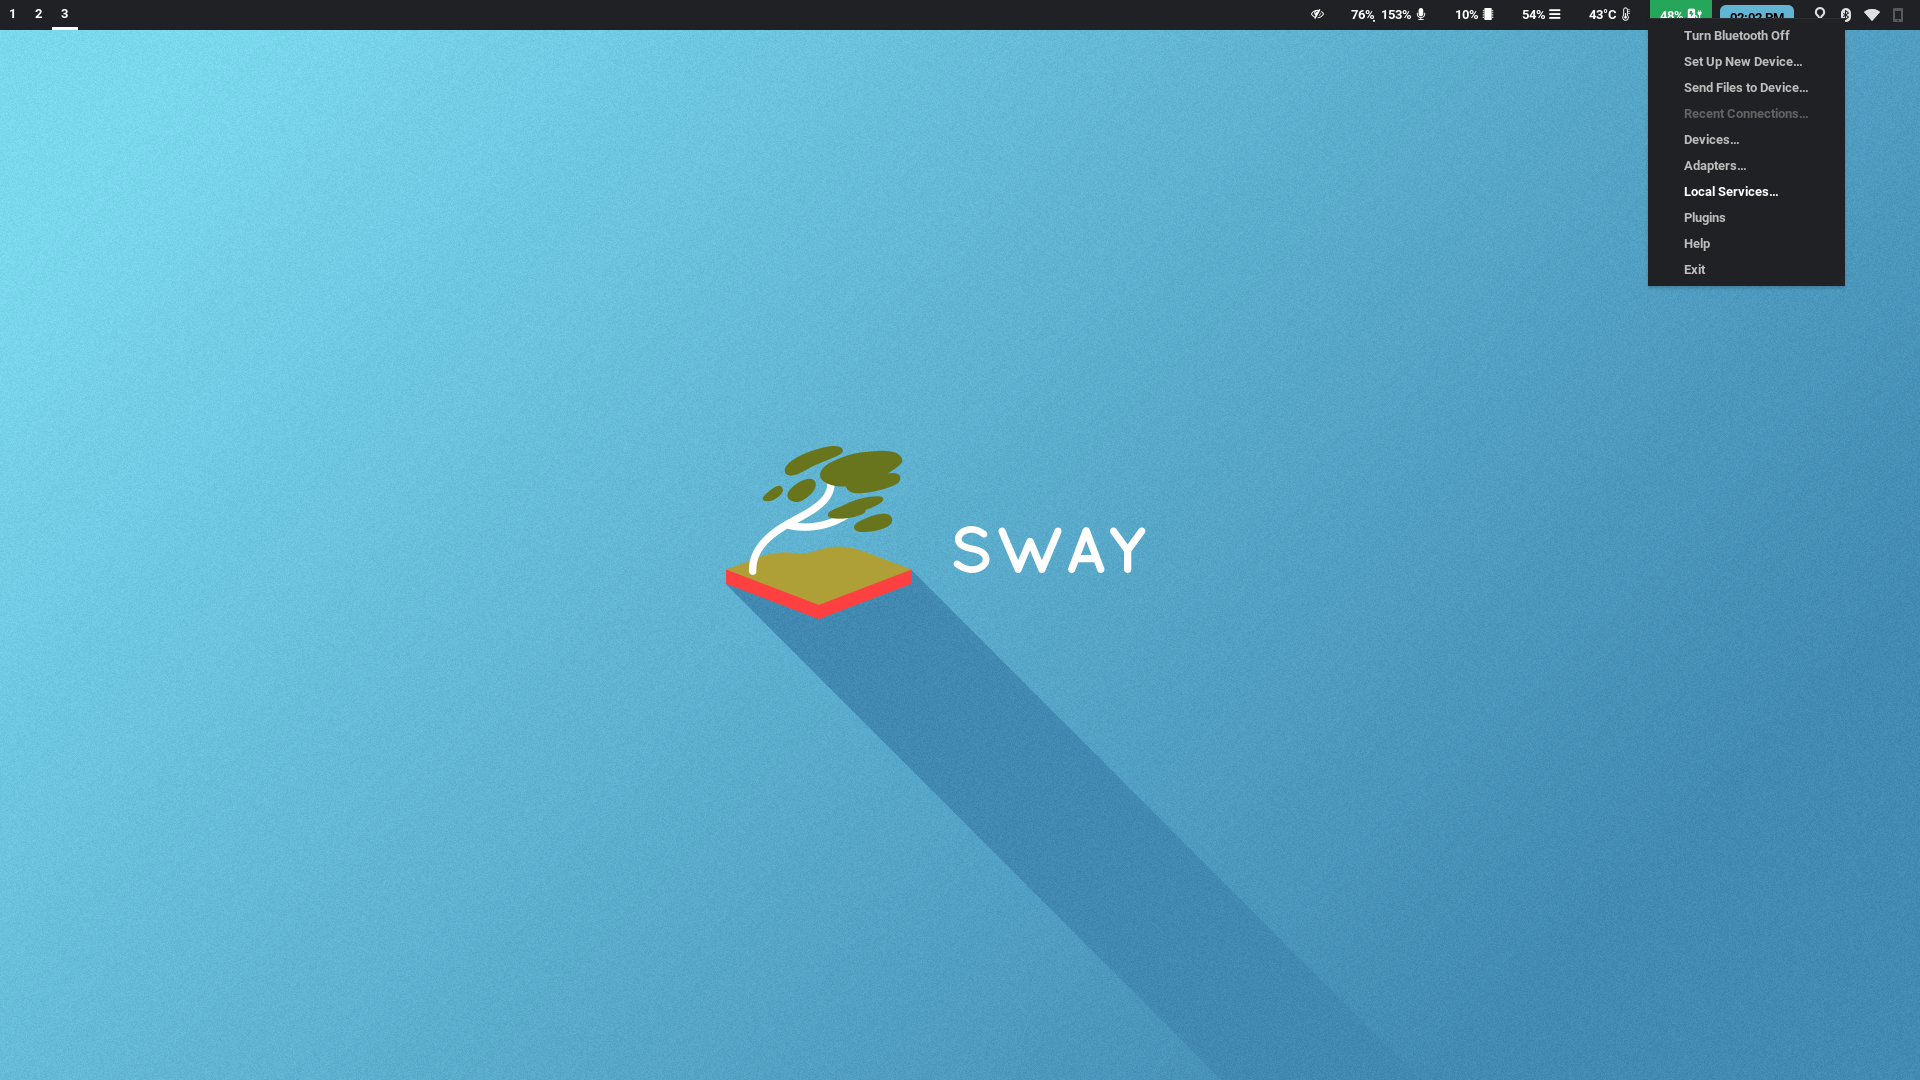
Task: Turn Bluetooth off from the menu
Action: 1736,35
